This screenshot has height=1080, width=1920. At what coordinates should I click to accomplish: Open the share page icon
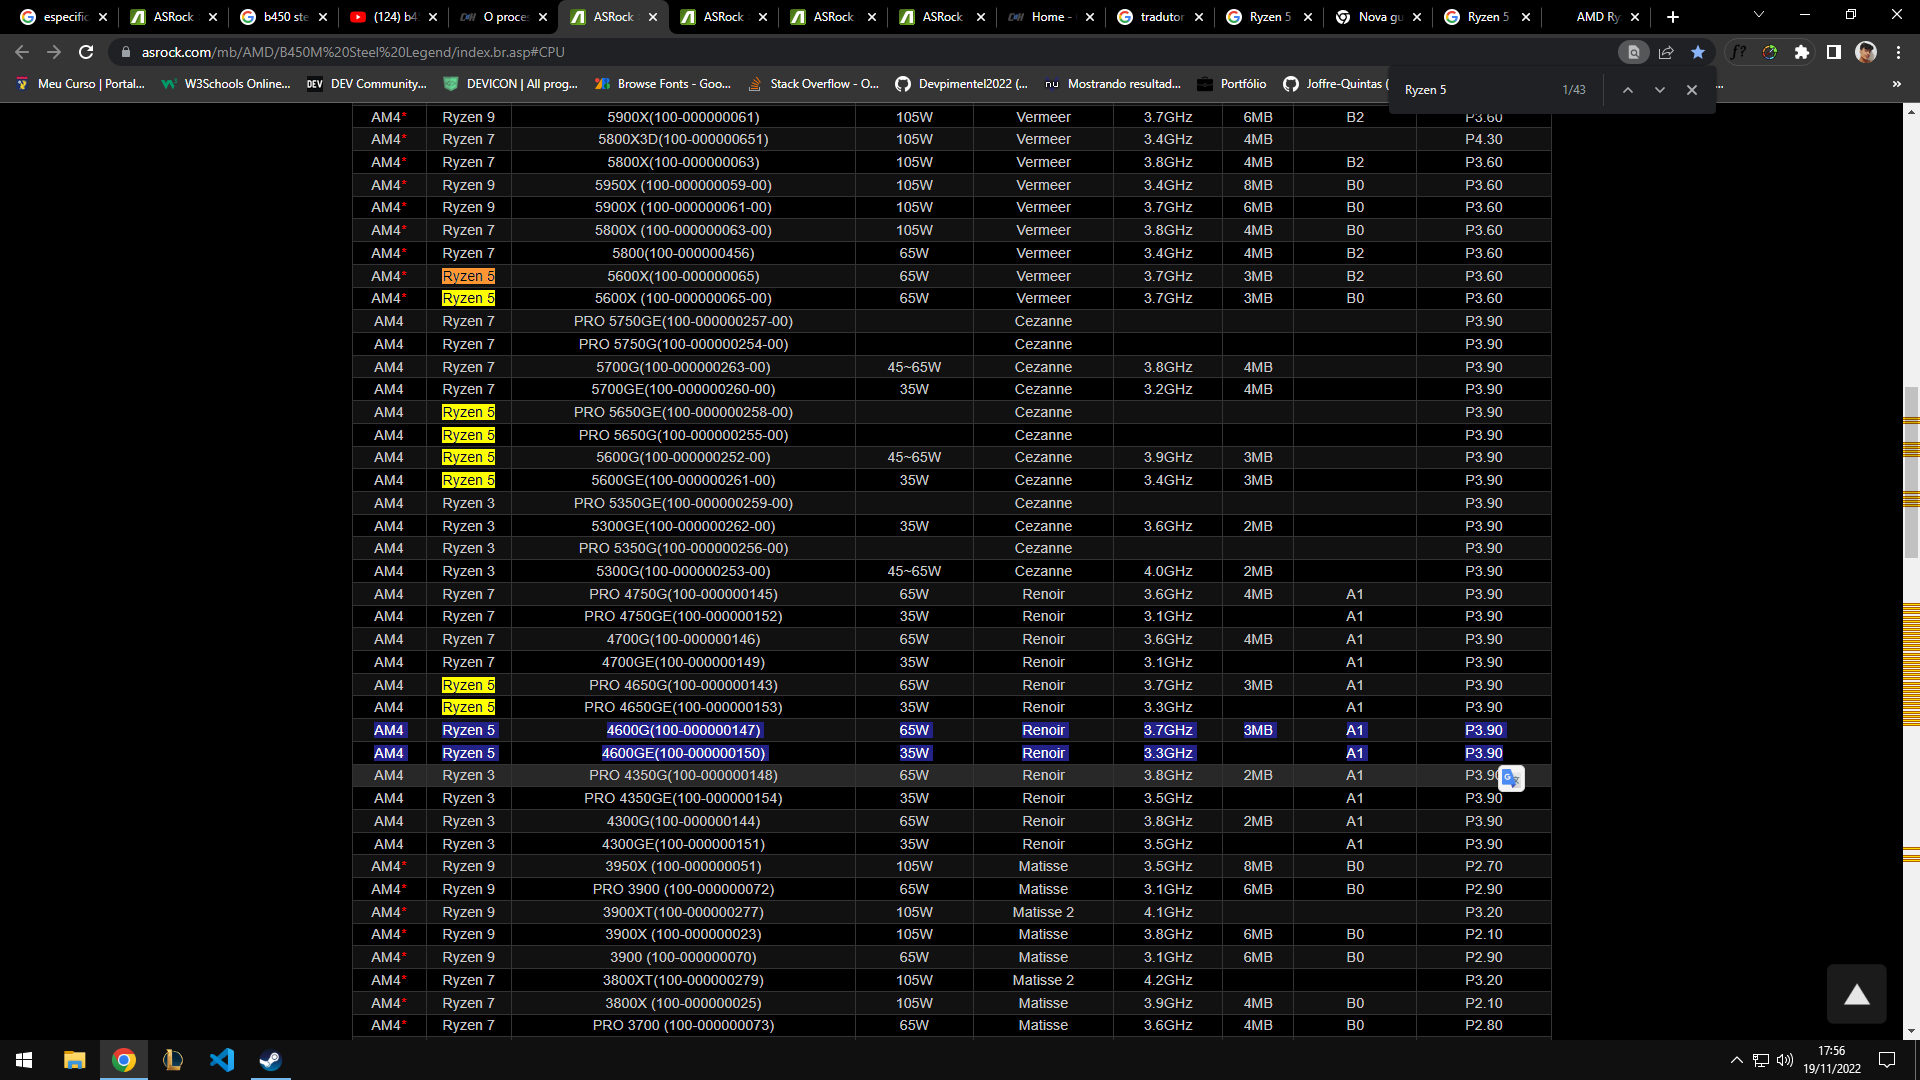click(1666, 52)
